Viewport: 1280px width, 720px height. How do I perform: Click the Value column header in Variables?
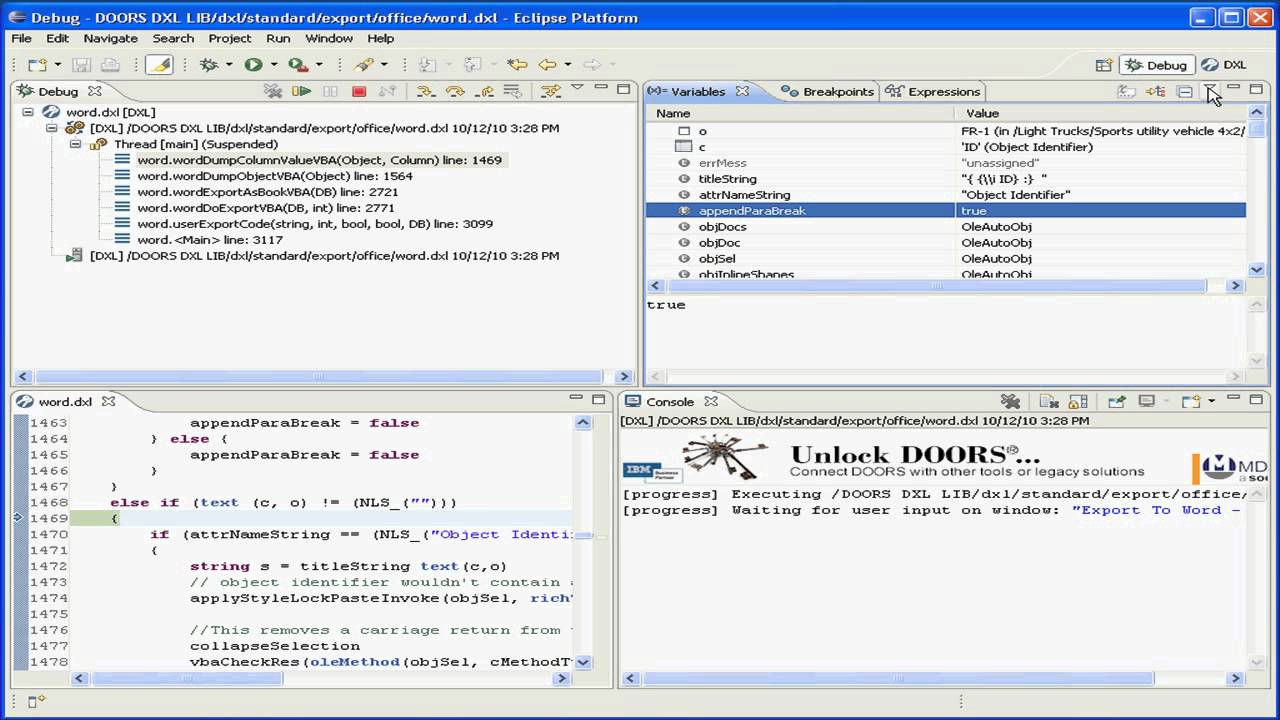point(1100,113)
